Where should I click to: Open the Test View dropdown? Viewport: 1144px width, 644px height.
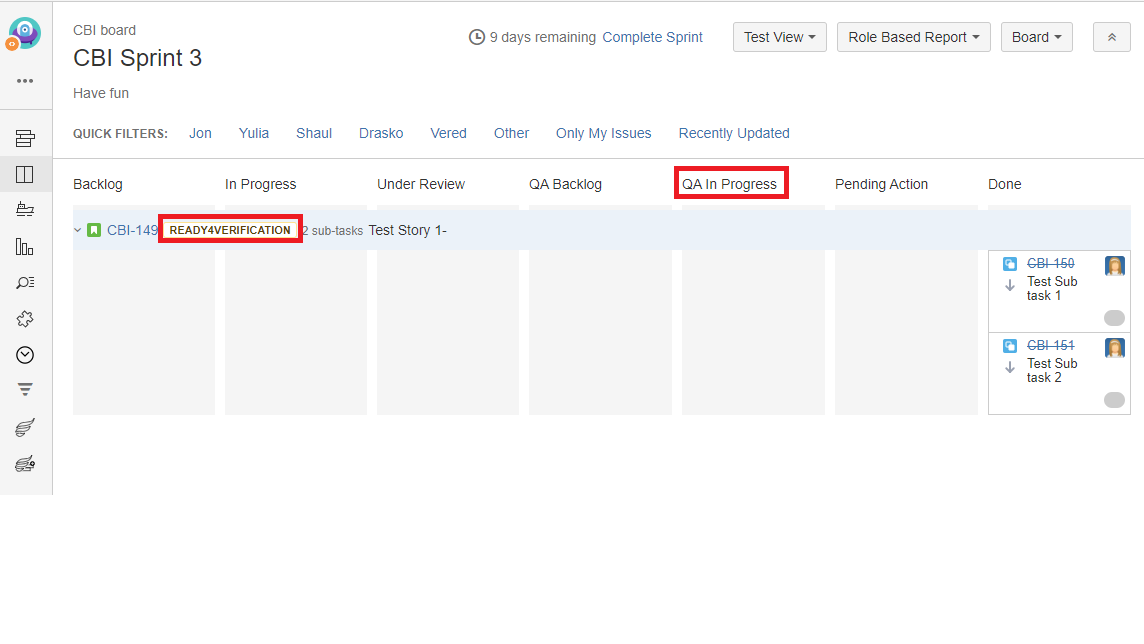tap(779, 37)
